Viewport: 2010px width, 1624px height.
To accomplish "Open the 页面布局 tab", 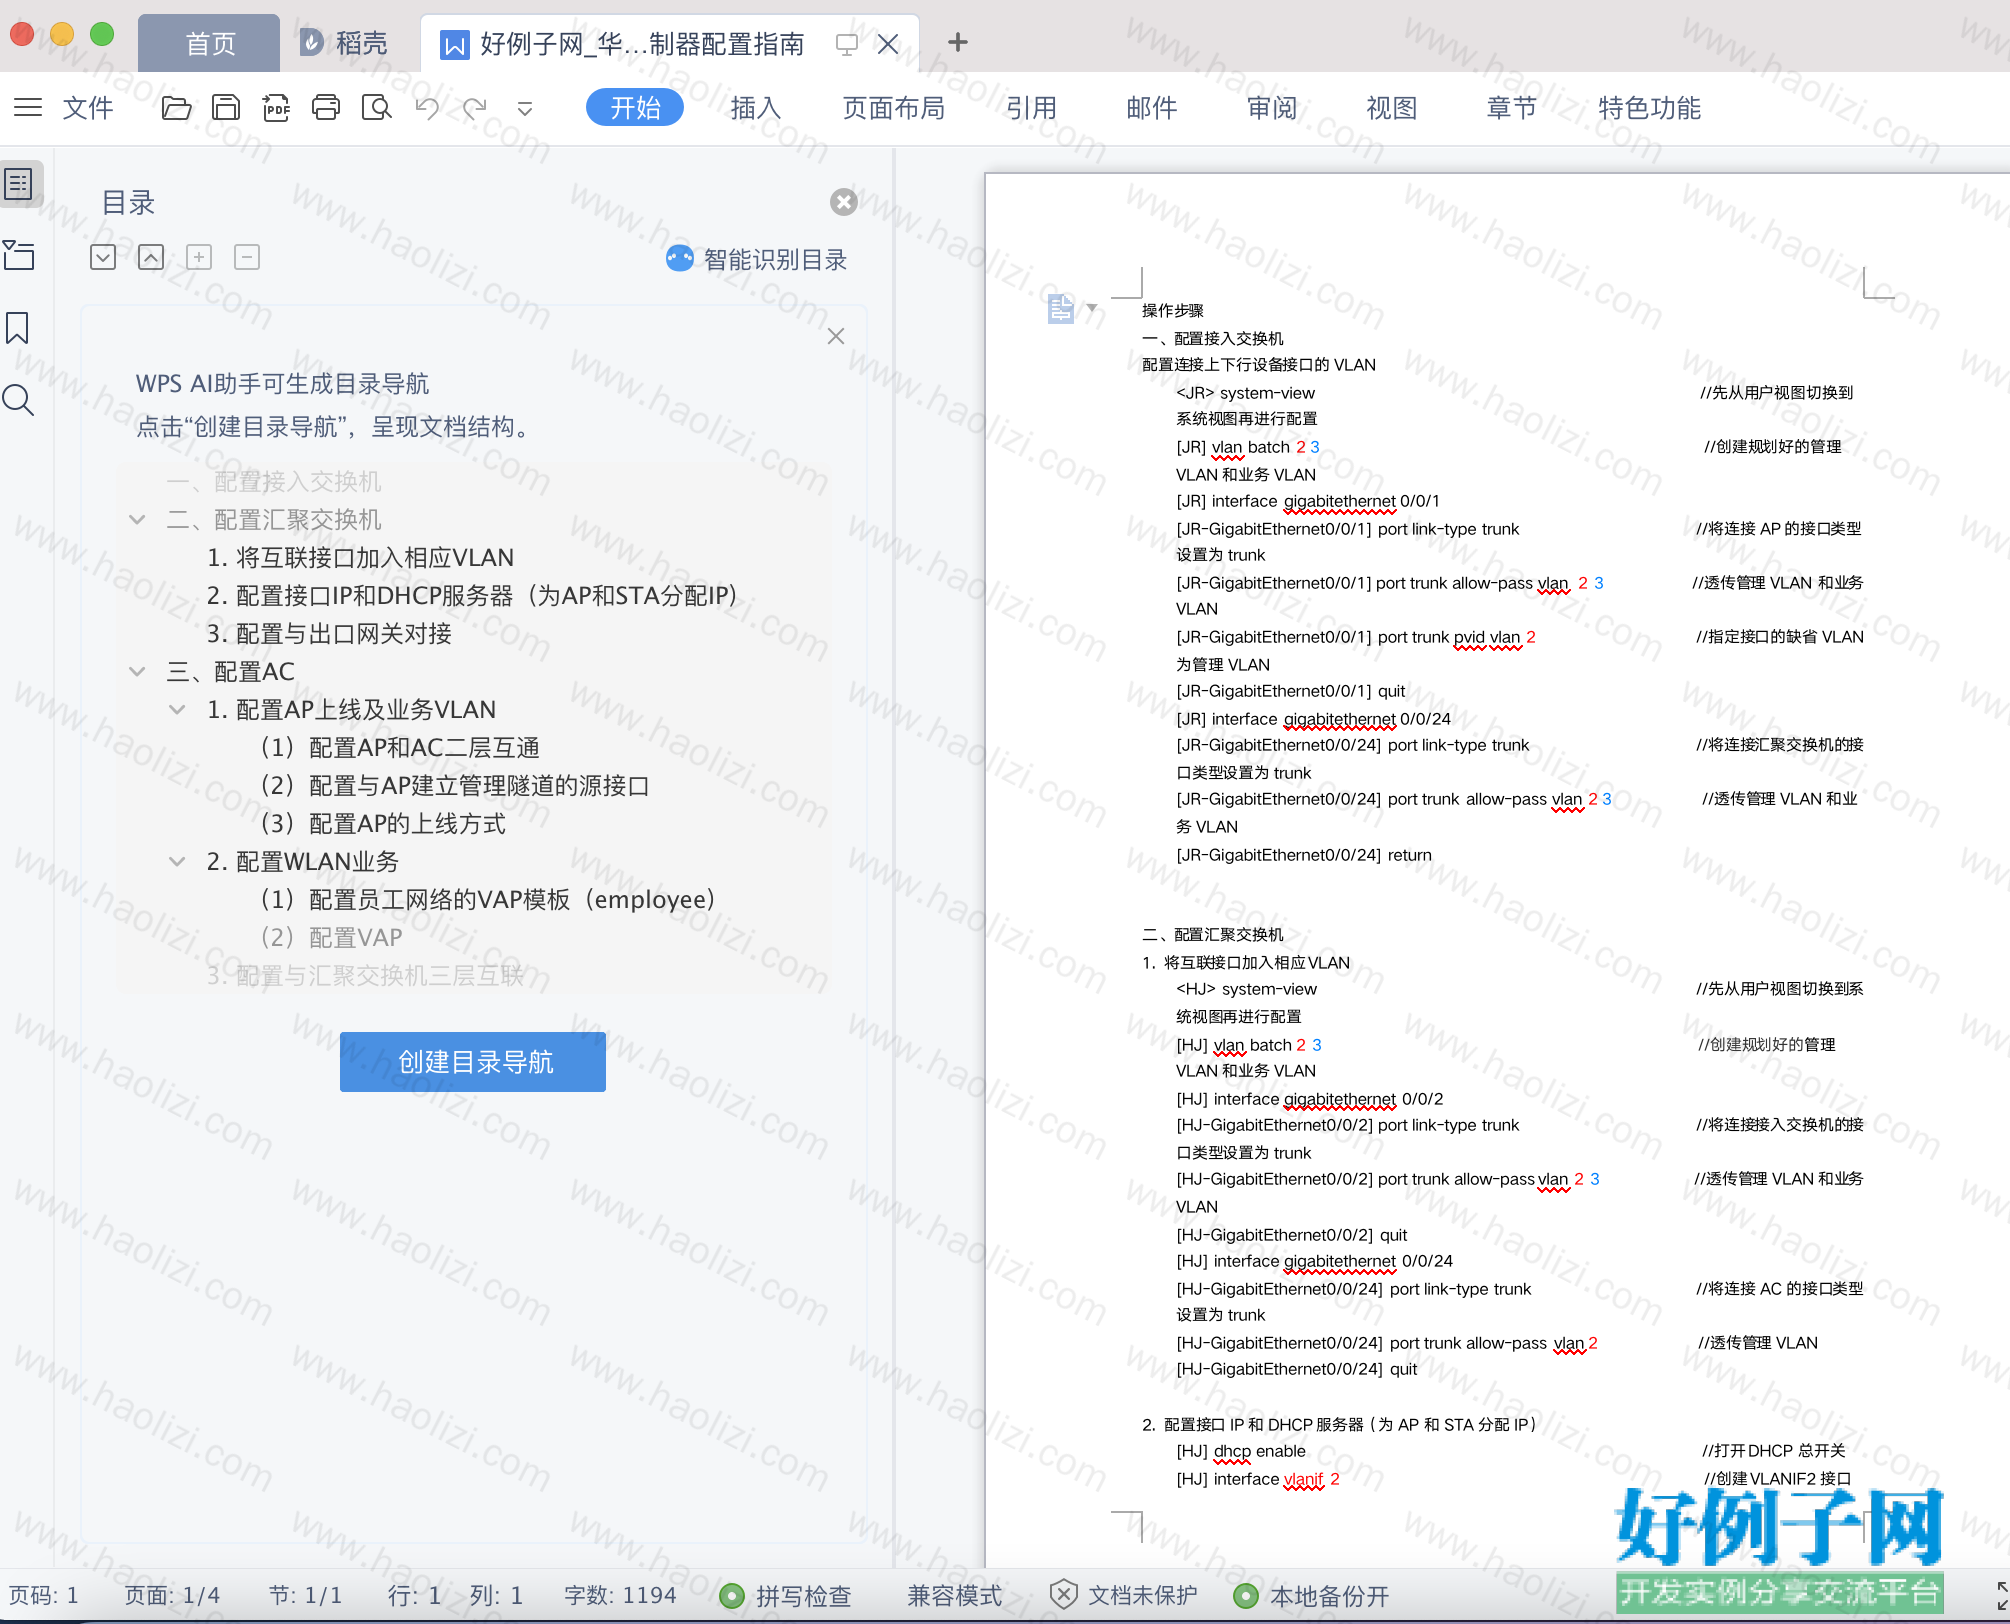I will 893,107.
